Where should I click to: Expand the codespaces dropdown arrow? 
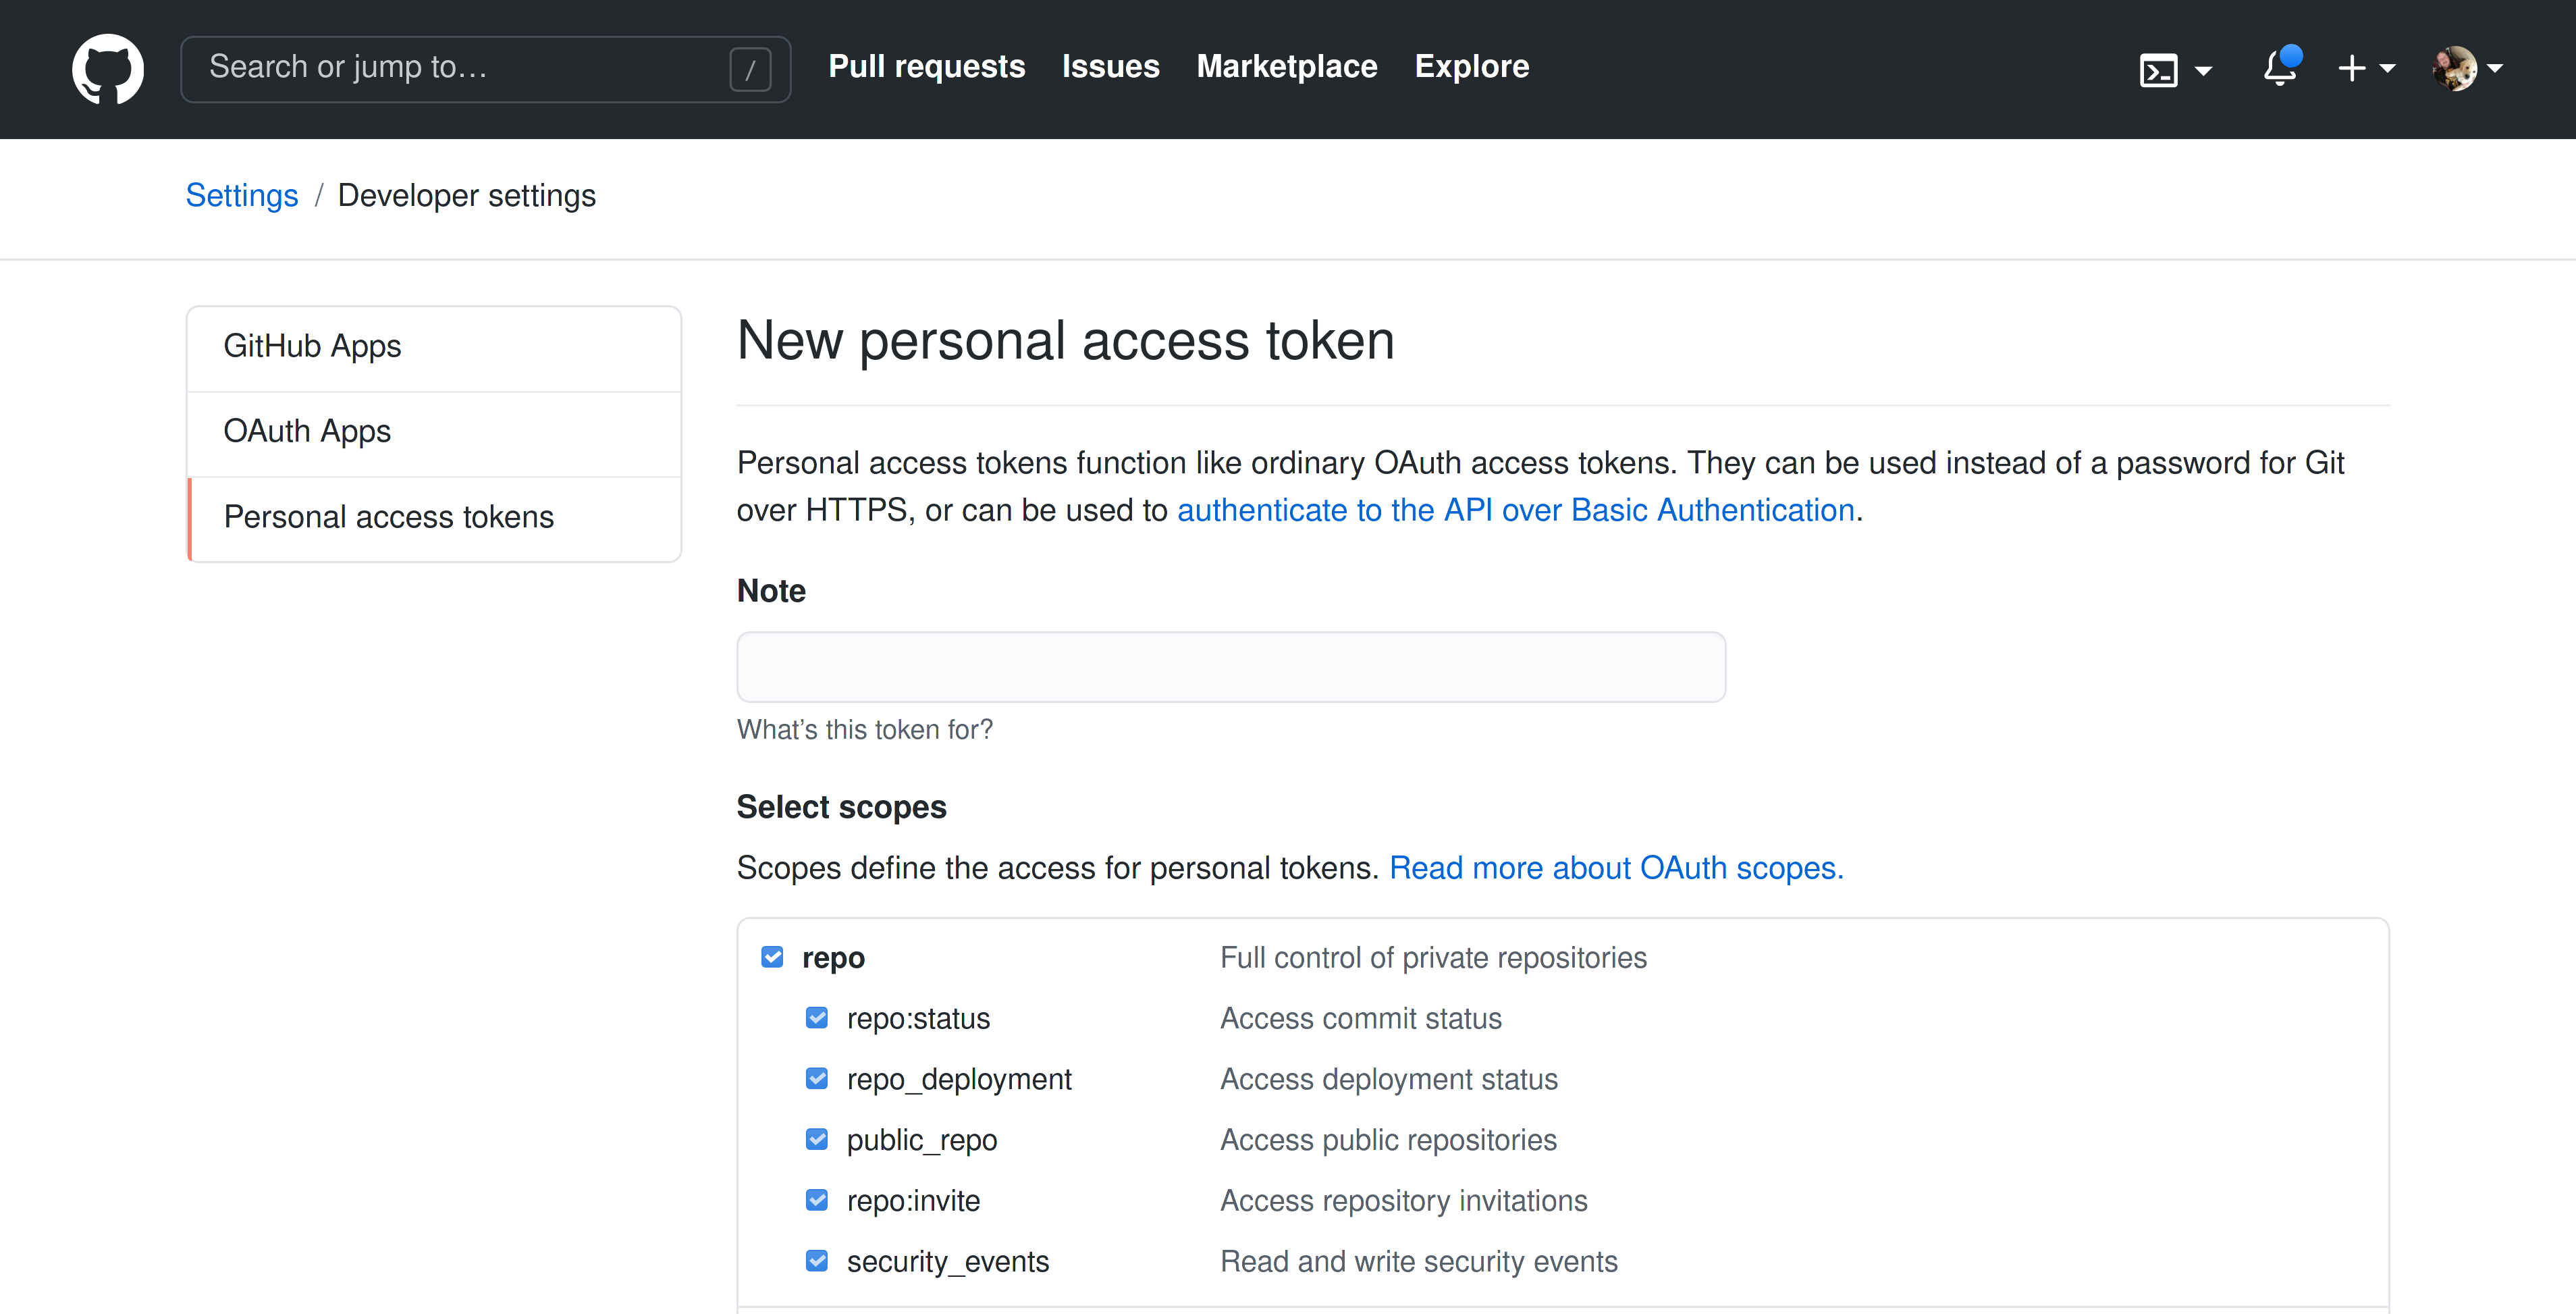point(2201,69)
